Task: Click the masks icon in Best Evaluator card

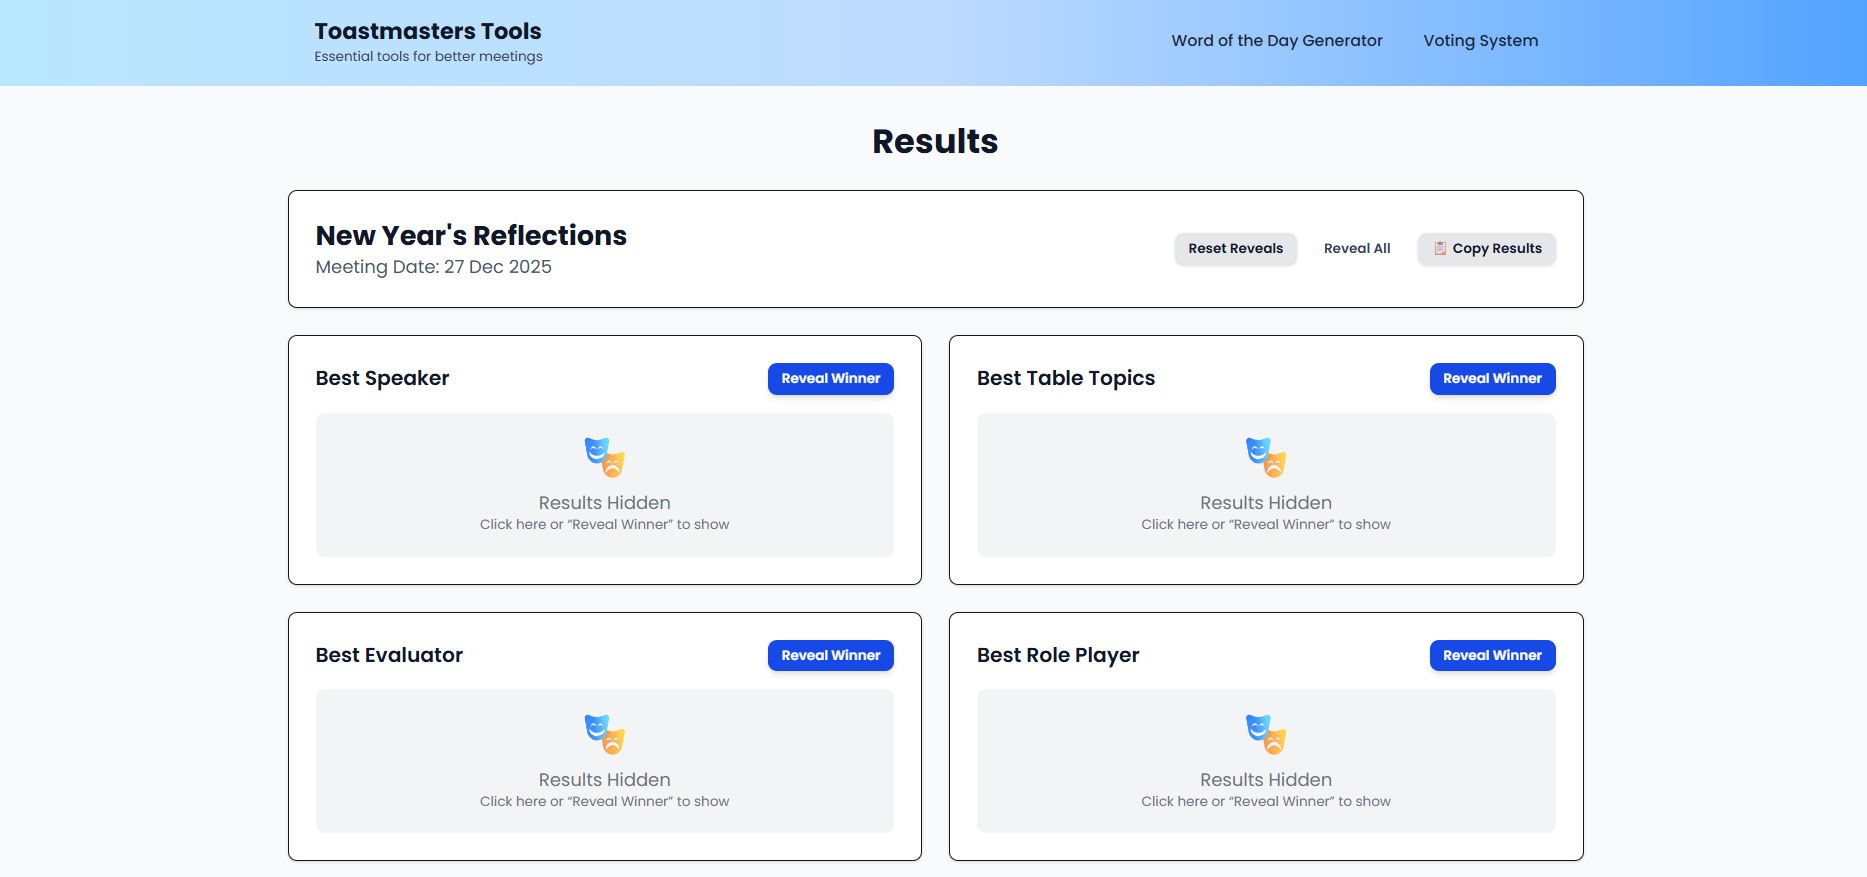Action: pos(604,734)
